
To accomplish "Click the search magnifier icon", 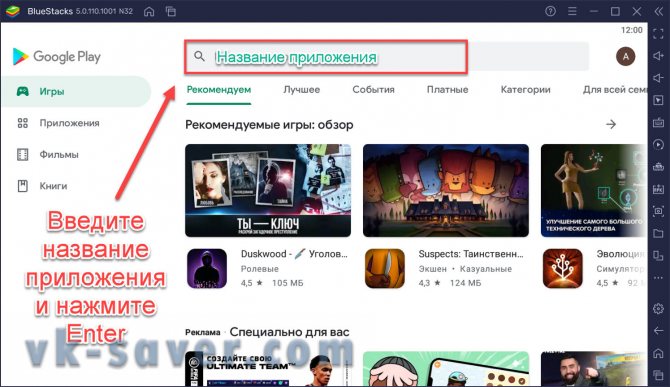I will (199, 56).
